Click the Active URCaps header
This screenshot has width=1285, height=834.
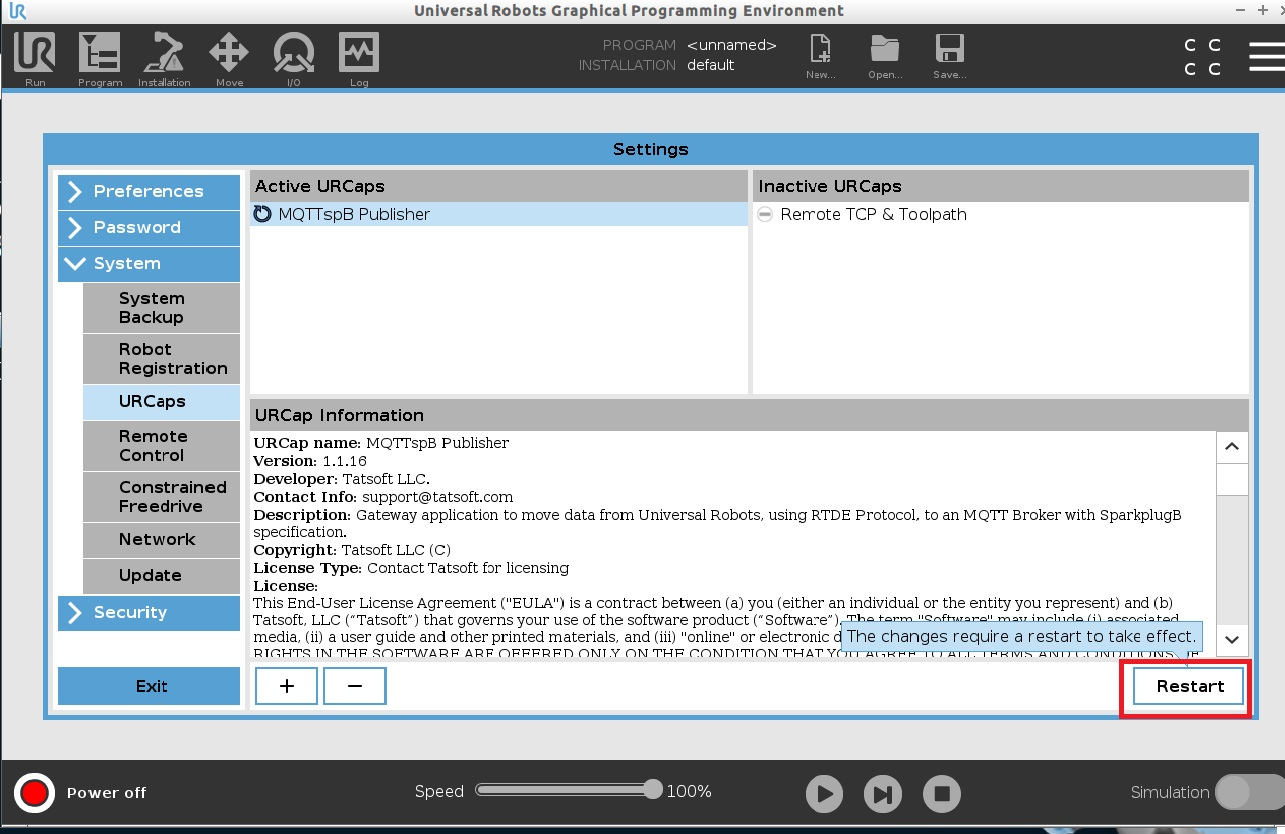(x=499, y=186)
